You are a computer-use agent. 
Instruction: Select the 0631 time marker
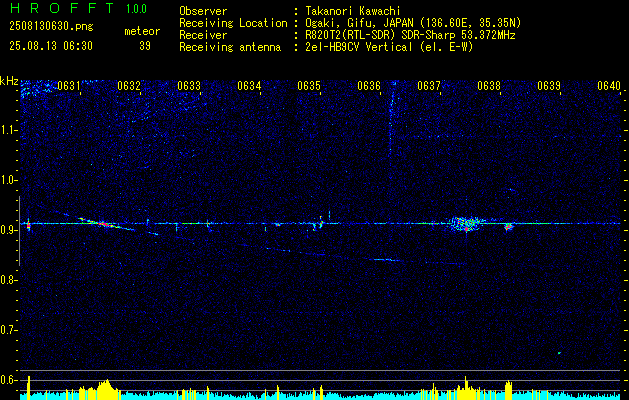pos(69,85)
